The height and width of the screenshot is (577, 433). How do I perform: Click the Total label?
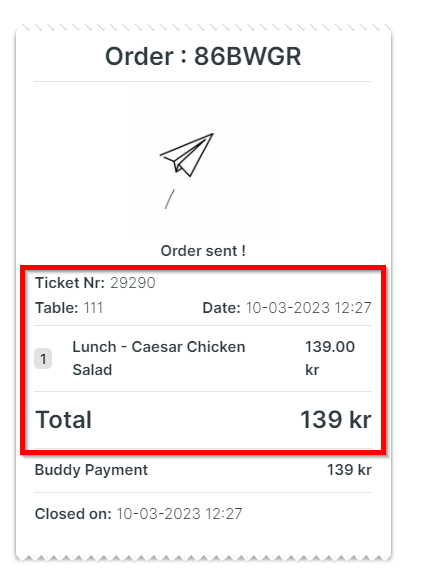click(x=64, y=420)
